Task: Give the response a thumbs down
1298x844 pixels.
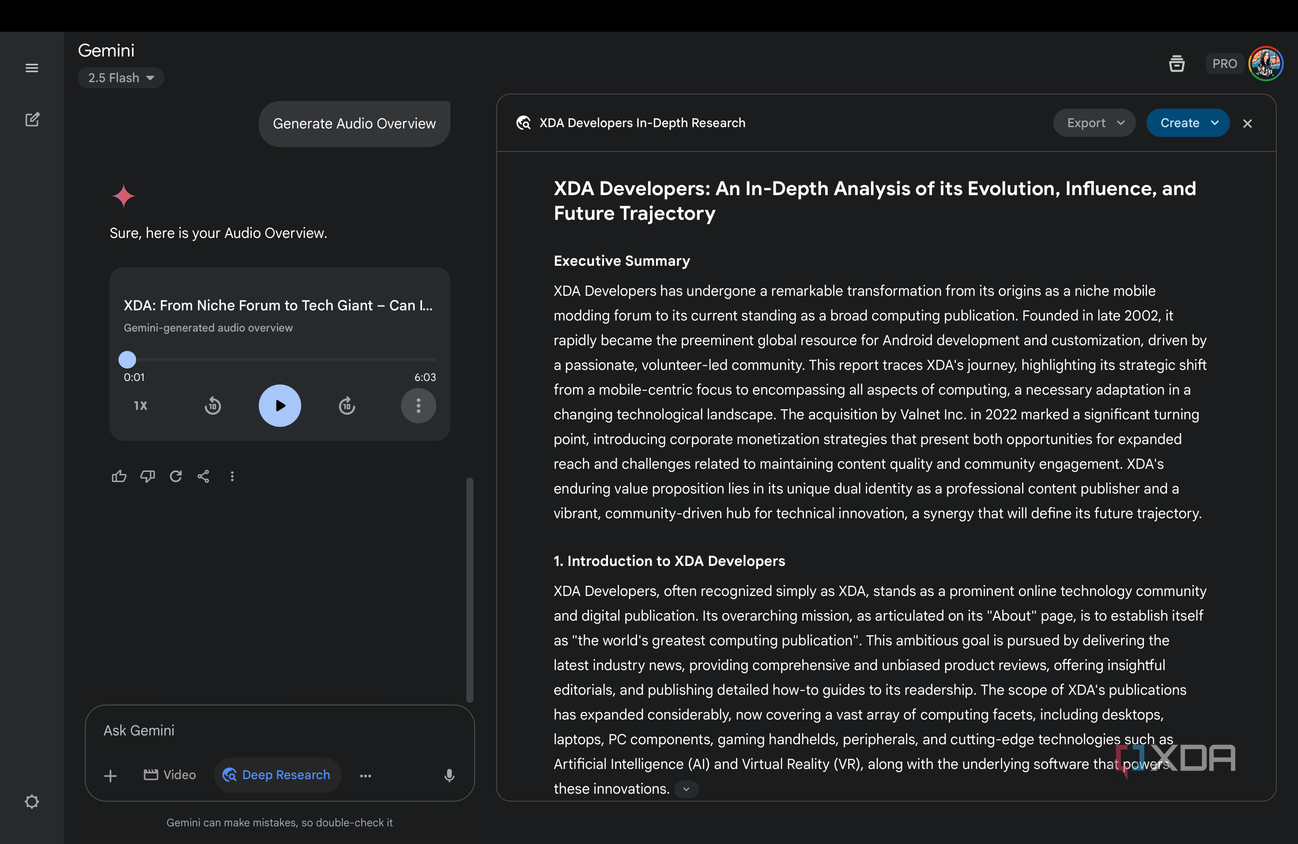Action: pyautogui.click(x=147, y=476)
